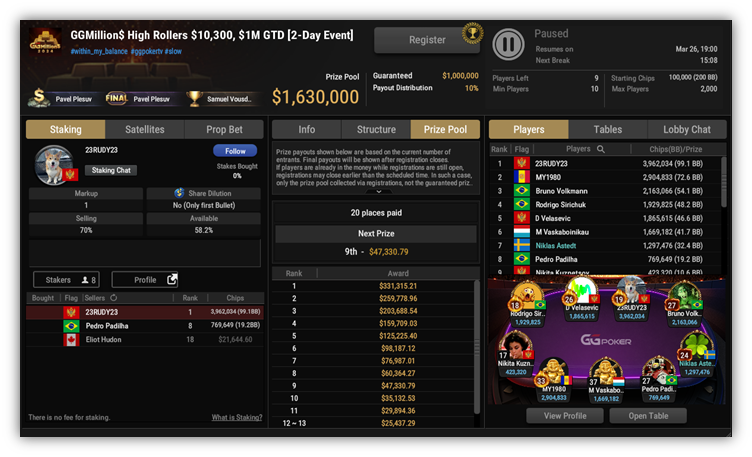Viewport: 752px width, 457px height.
Task: Click the trophy badge on Register button
Action: click(472, 33)
